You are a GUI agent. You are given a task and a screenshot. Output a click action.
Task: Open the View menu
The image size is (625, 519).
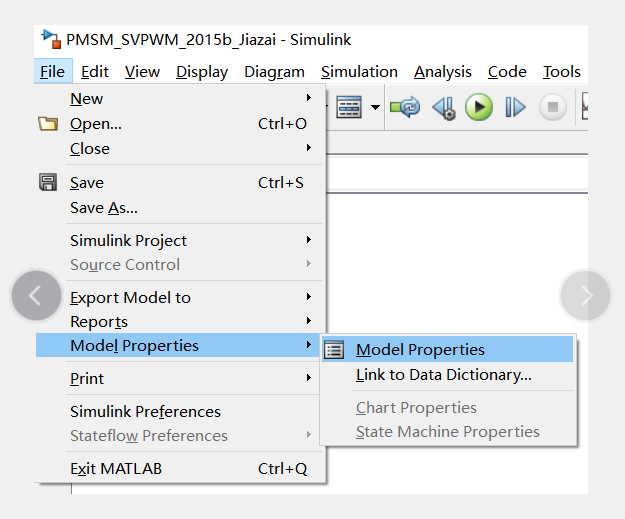(142, 71)
